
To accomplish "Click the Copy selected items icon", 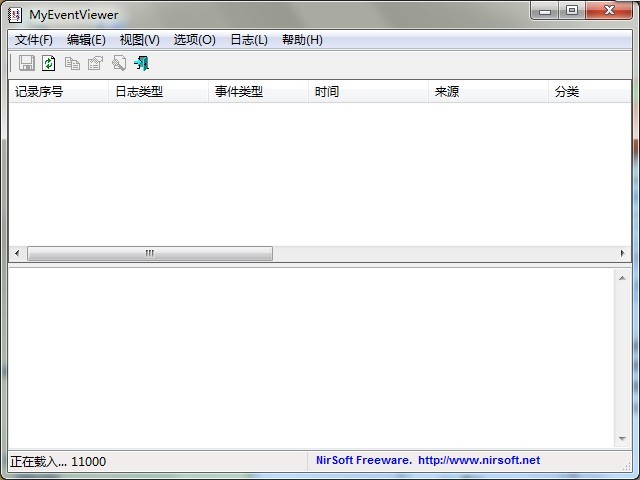I will coord(72,63).
